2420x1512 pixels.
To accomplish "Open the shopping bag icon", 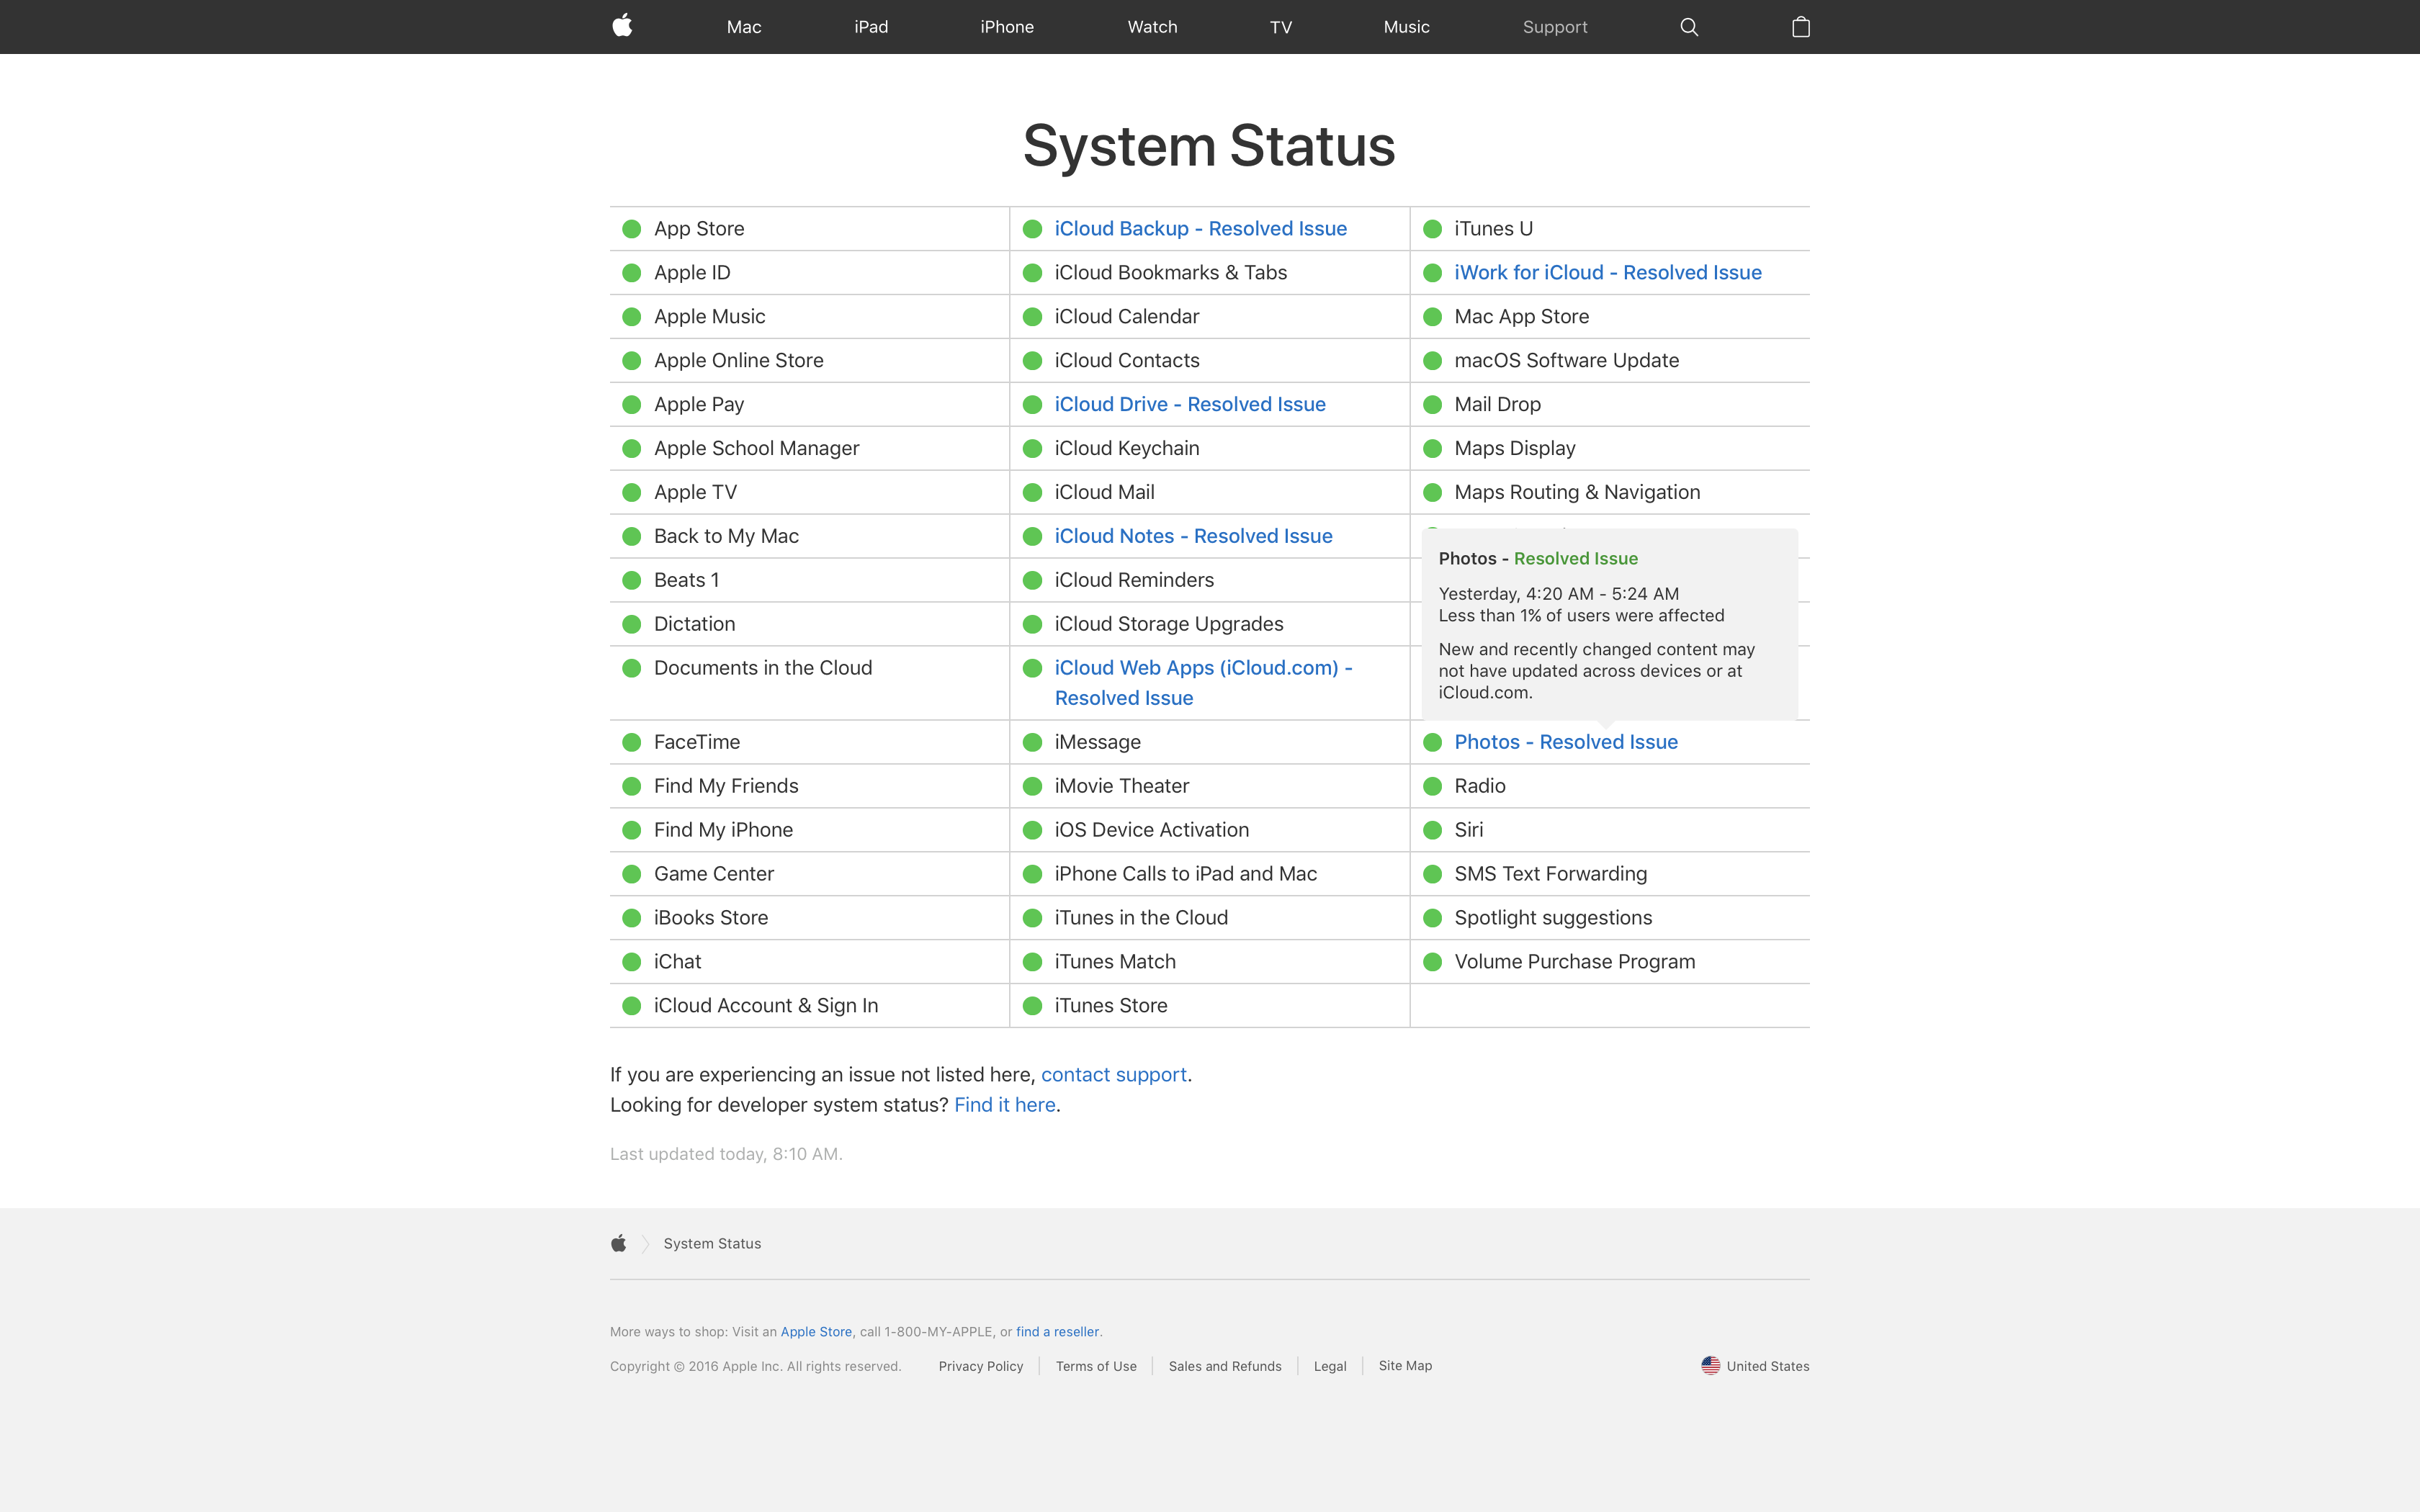I will 1802,27.
